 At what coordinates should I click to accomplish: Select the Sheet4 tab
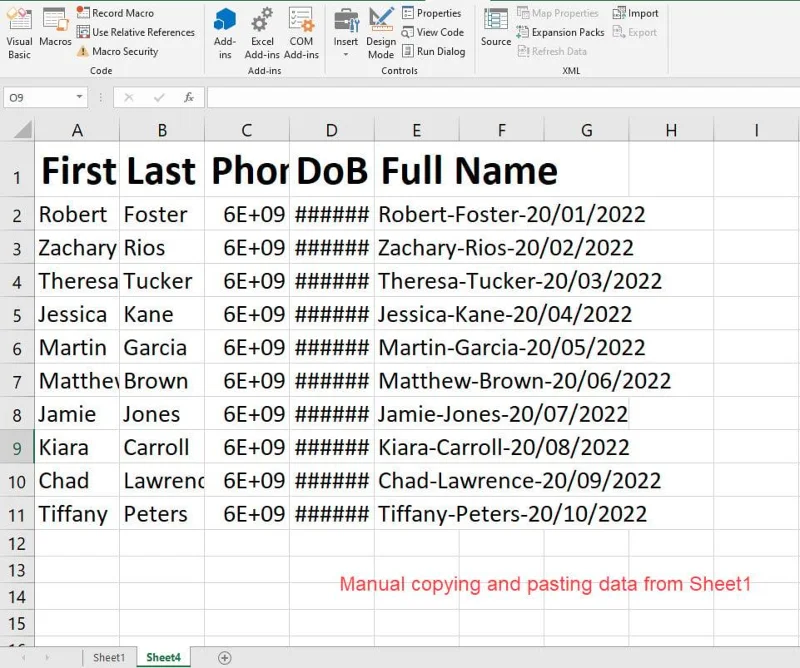pyautogui.click(x=164, y=657)
